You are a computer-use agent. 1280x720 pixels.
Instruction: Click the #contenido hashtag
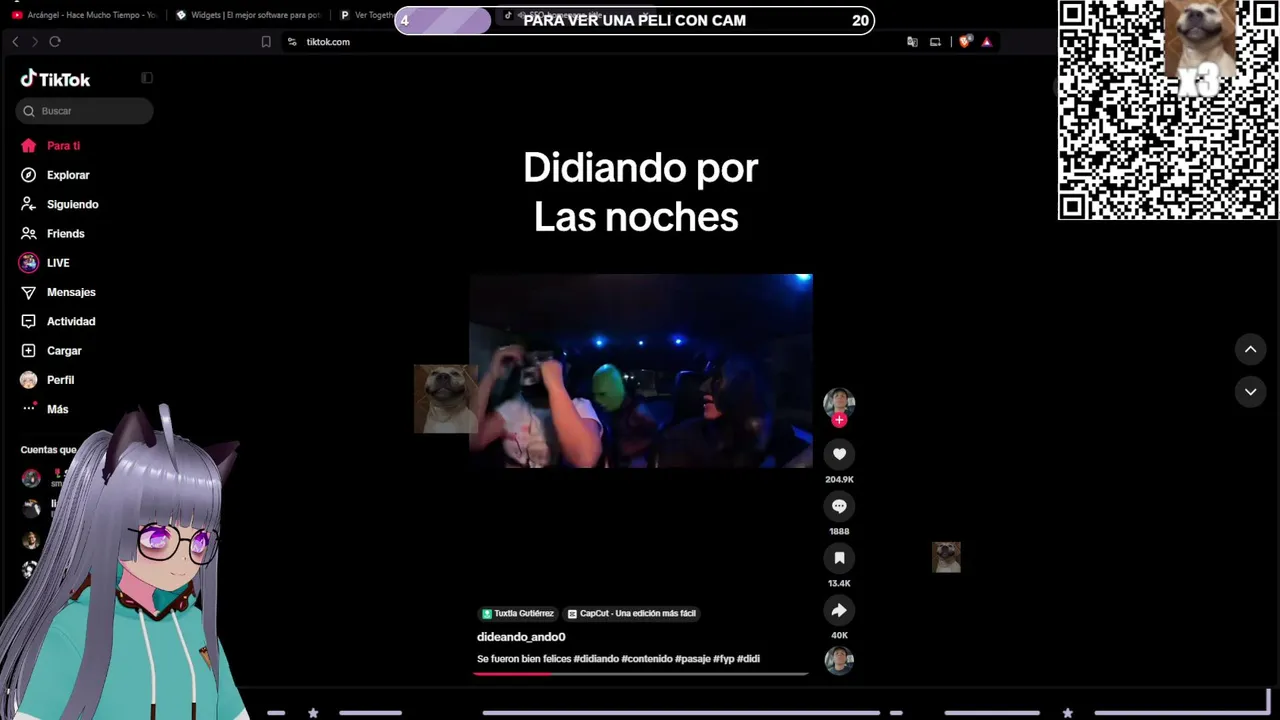pyautogui.click(x=647, y=659)
